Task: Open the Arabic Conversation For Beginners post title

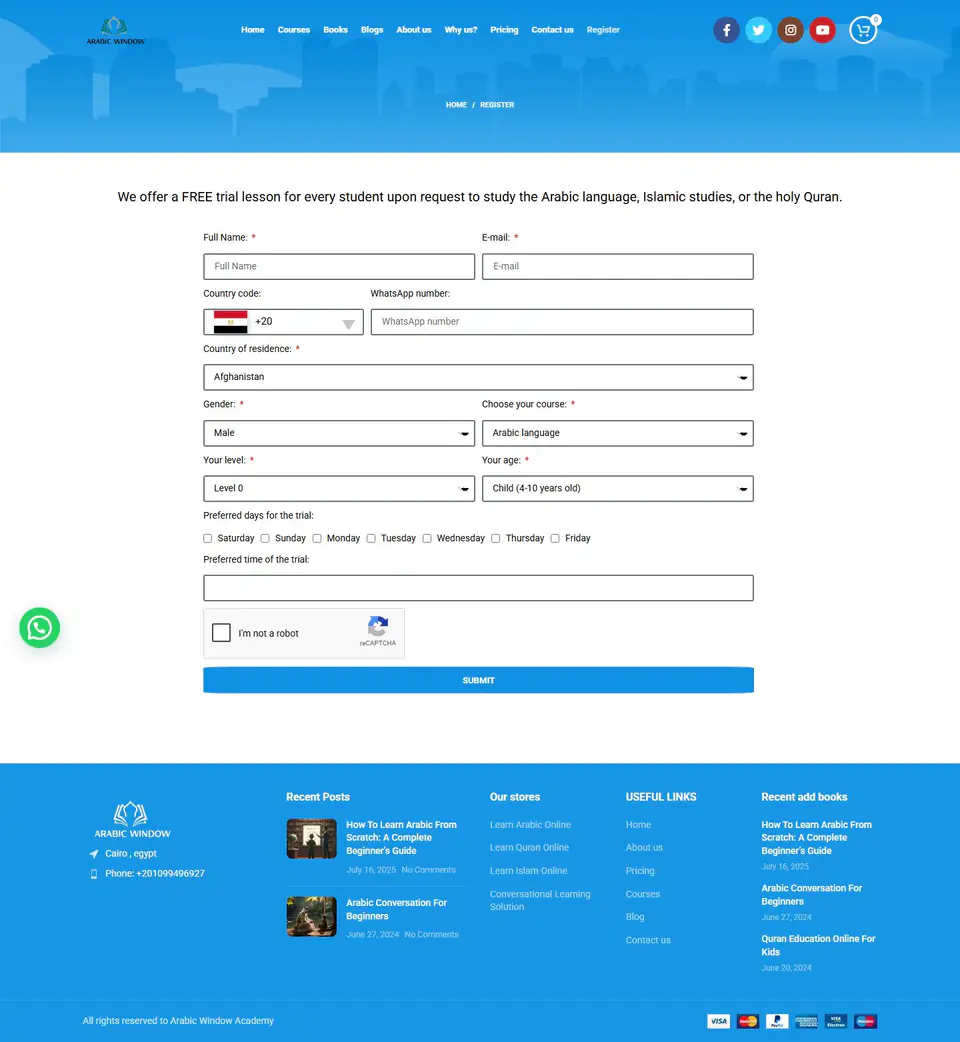Action: 396,909
